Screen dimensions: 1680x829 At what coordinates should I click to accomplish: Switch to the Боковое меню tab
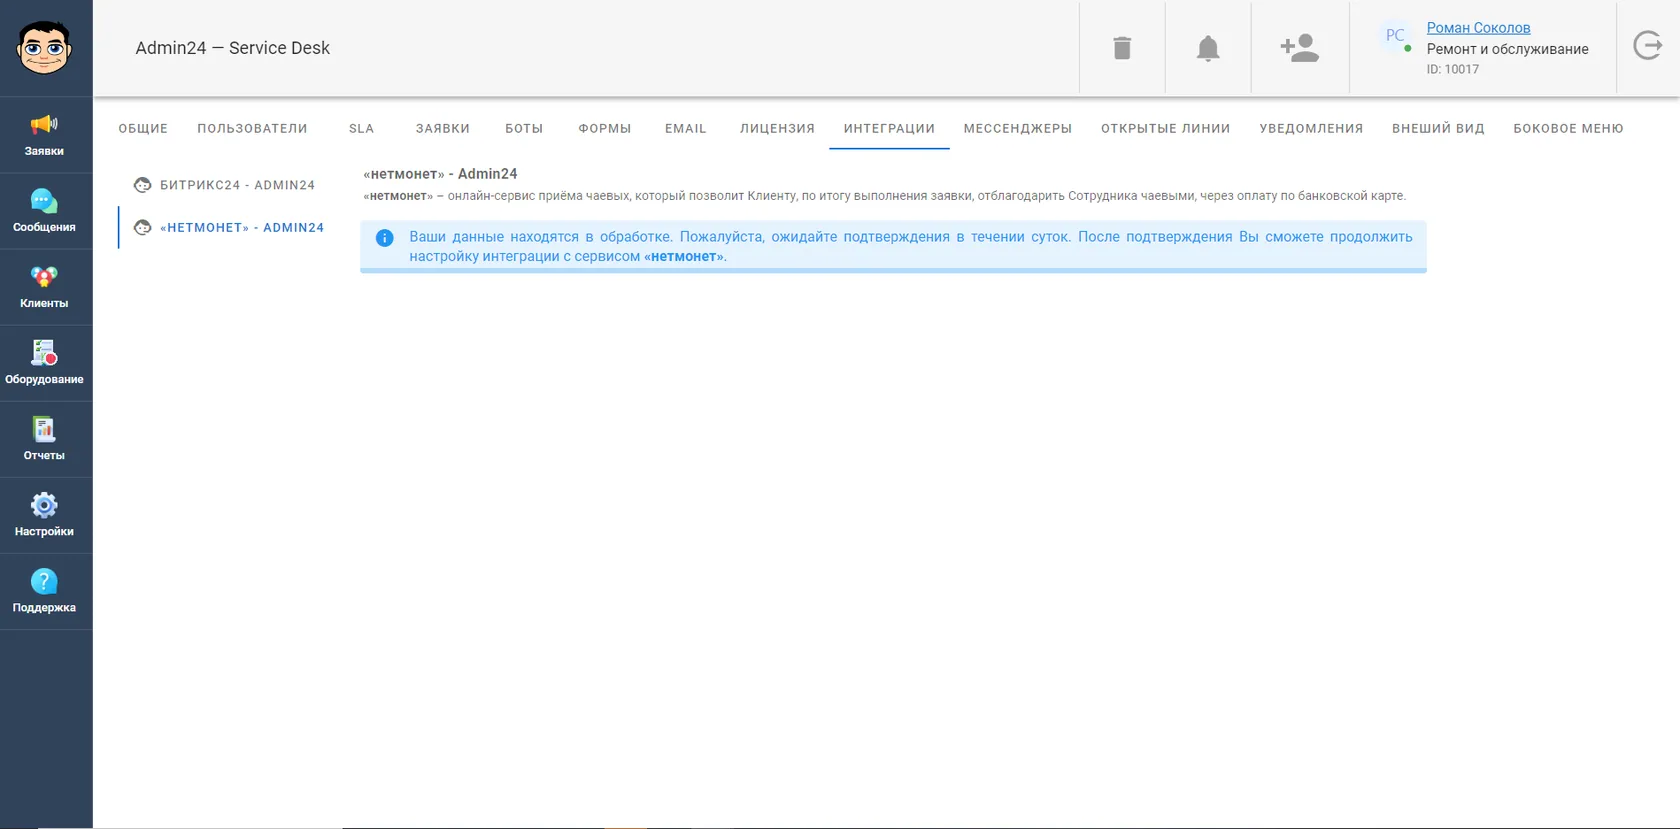pos(1568,129)
